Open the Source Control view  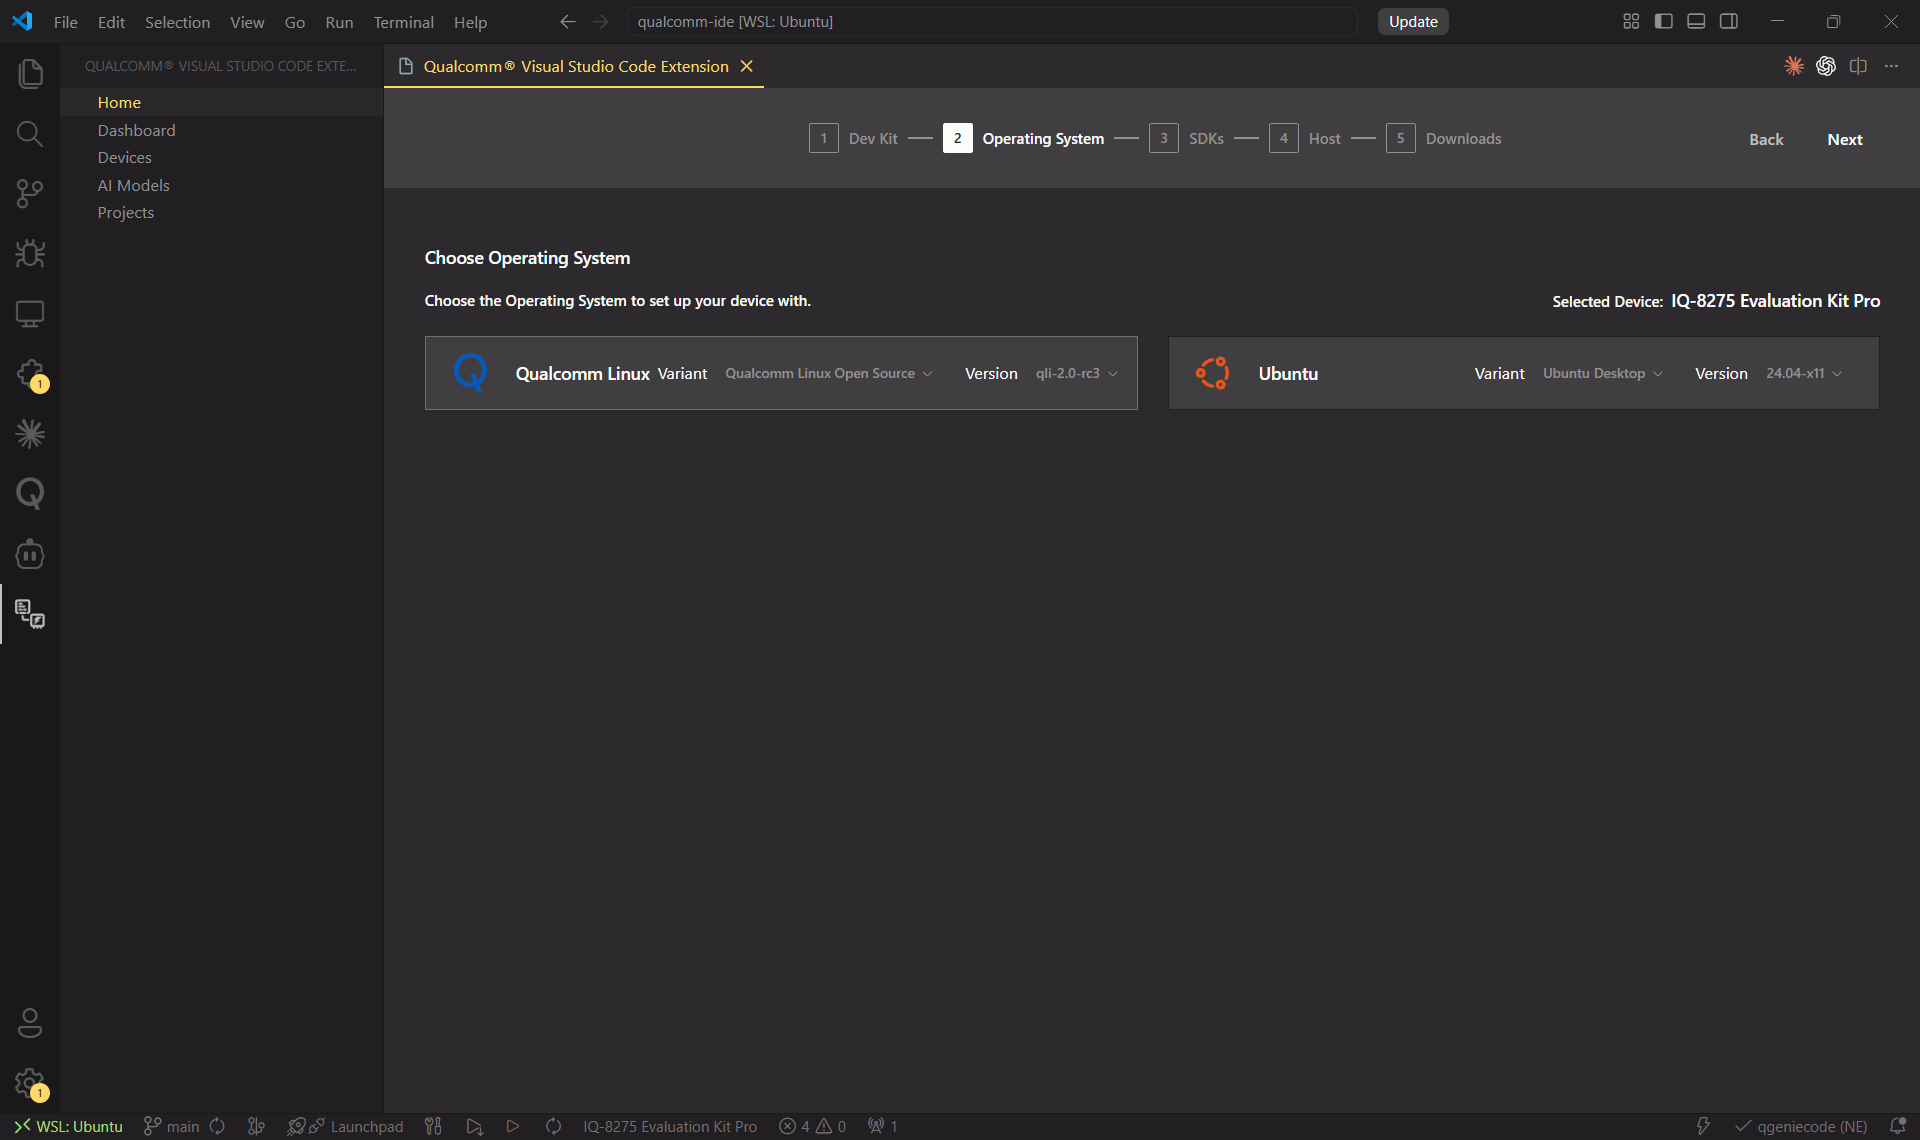coord(30,194)
